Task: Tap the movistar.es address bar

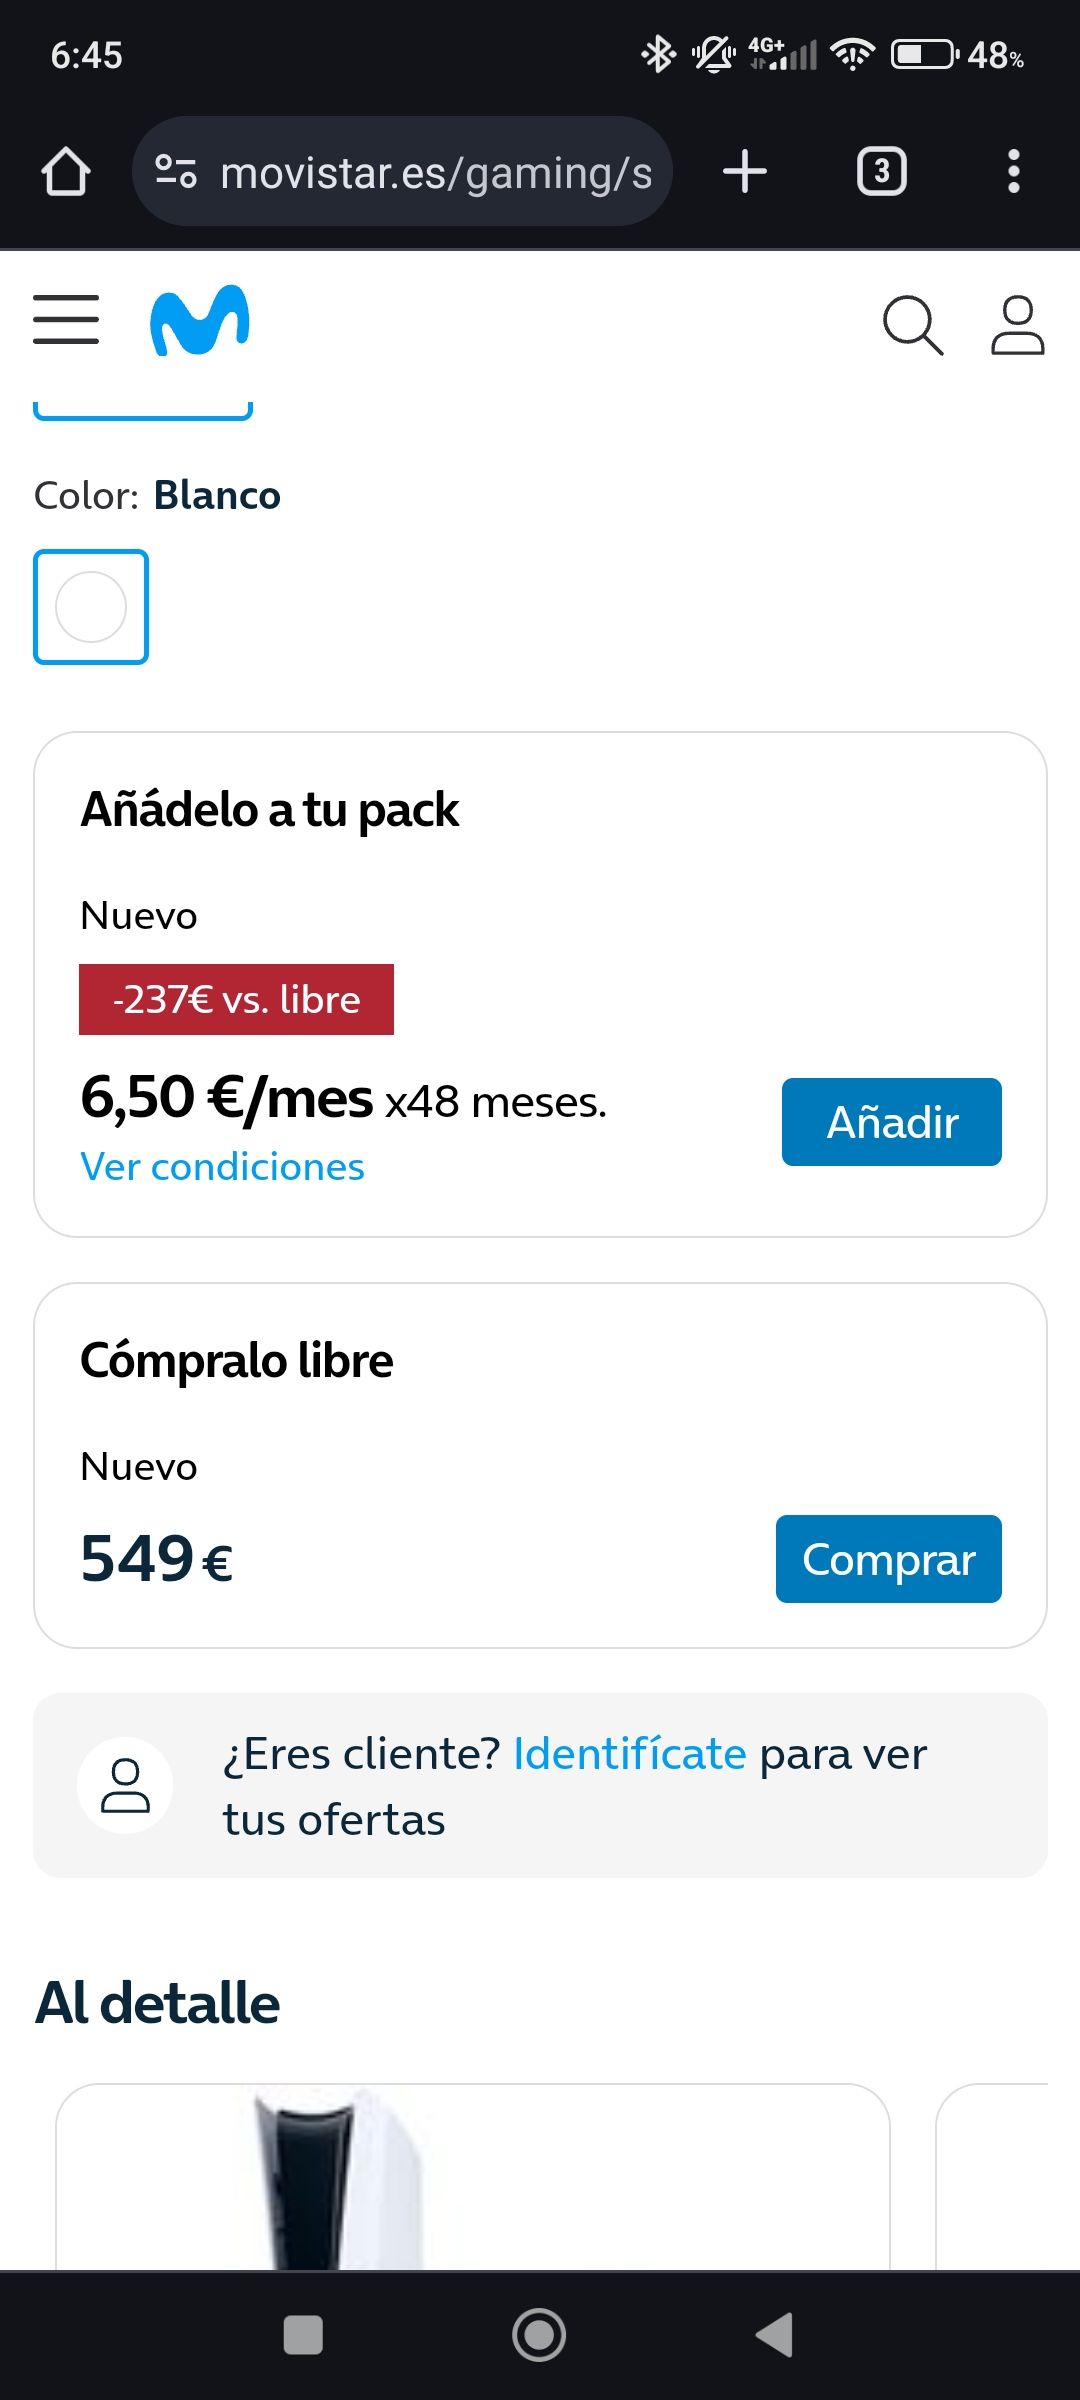Action: click(435, 172)
